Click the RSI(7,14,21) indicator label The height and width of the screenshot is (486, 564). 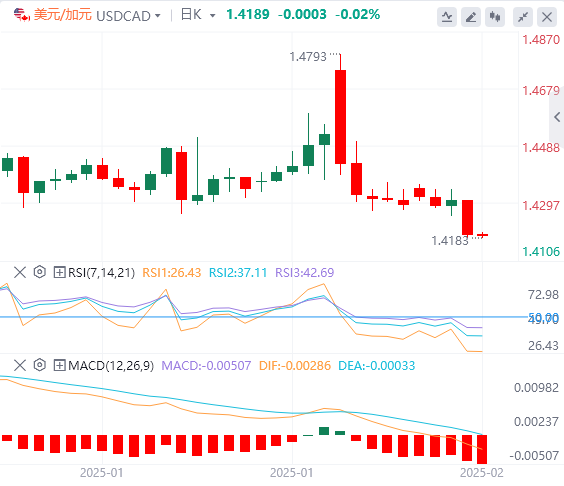[101, 273]
